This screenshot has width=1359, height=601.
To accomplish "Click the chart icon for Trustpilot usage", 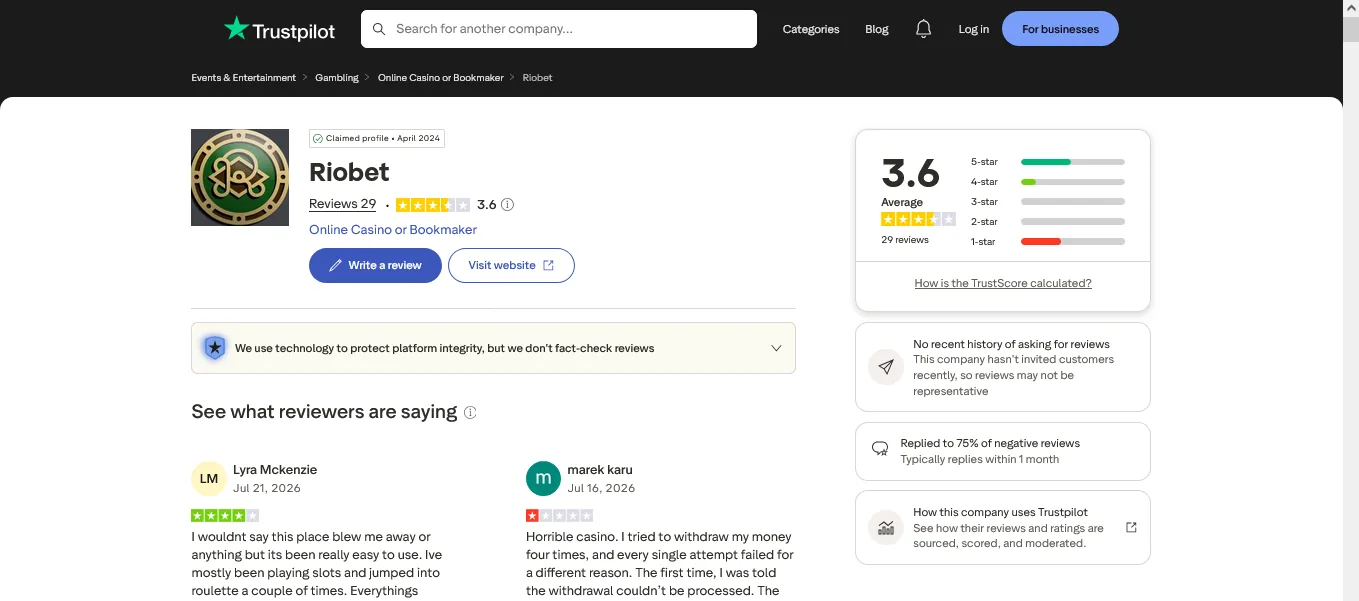I will coord(885,527).
